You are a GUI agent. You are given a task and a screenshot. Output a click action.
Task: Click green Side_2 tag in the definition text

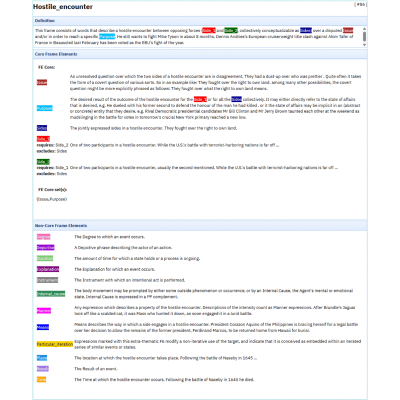click(231, 30)
